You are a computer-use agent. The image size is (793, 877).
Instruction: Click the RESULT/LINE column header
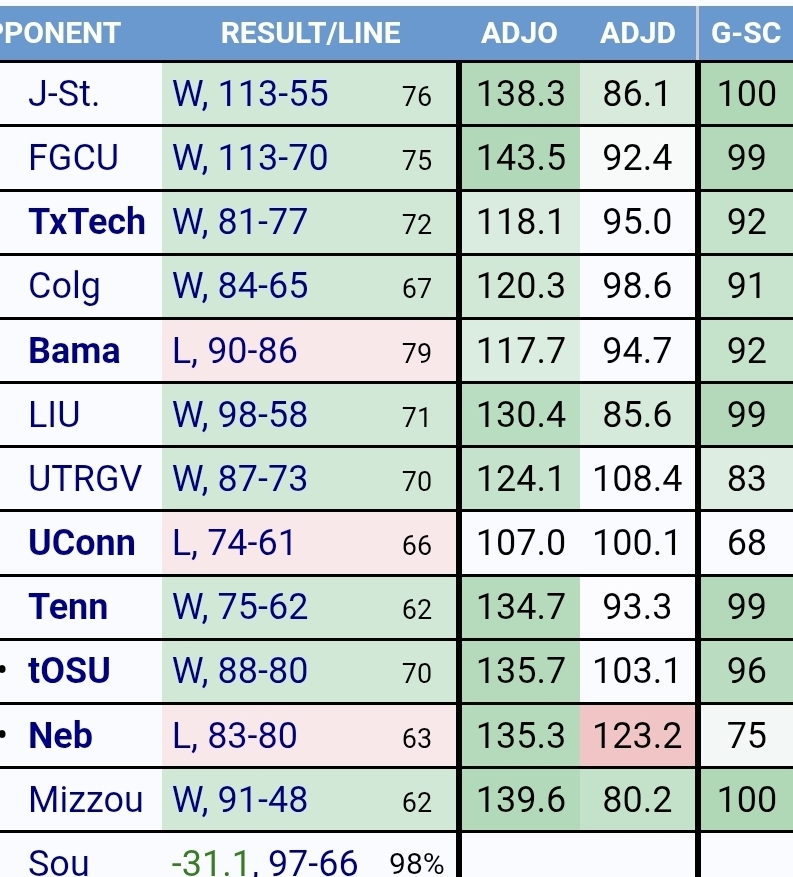click(310, 32)
